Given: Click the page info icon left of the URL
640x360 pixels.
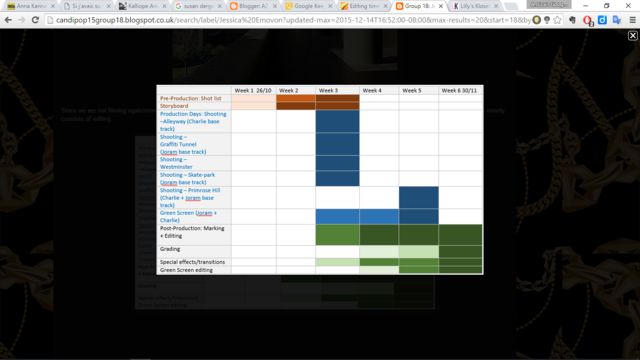Looking at the screenshot, I should click(50, 20).
